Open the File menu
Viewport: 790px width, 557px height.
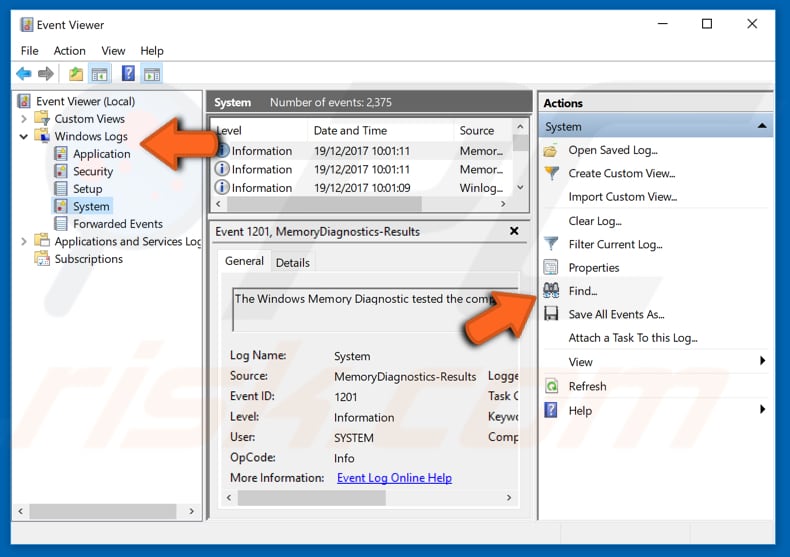pyautogui.click(x=29, y=51)
